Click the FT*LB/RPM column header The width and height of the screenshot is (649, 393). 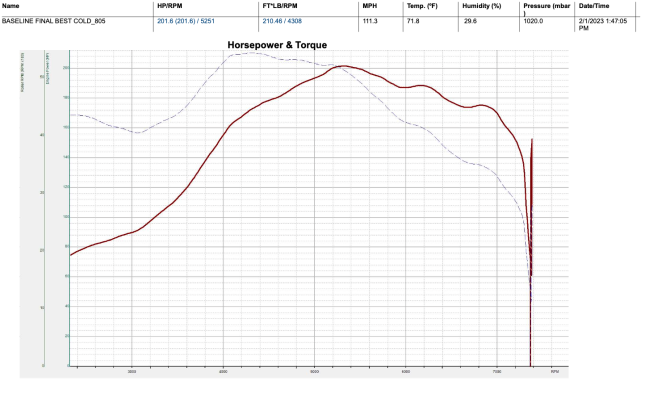280,6
